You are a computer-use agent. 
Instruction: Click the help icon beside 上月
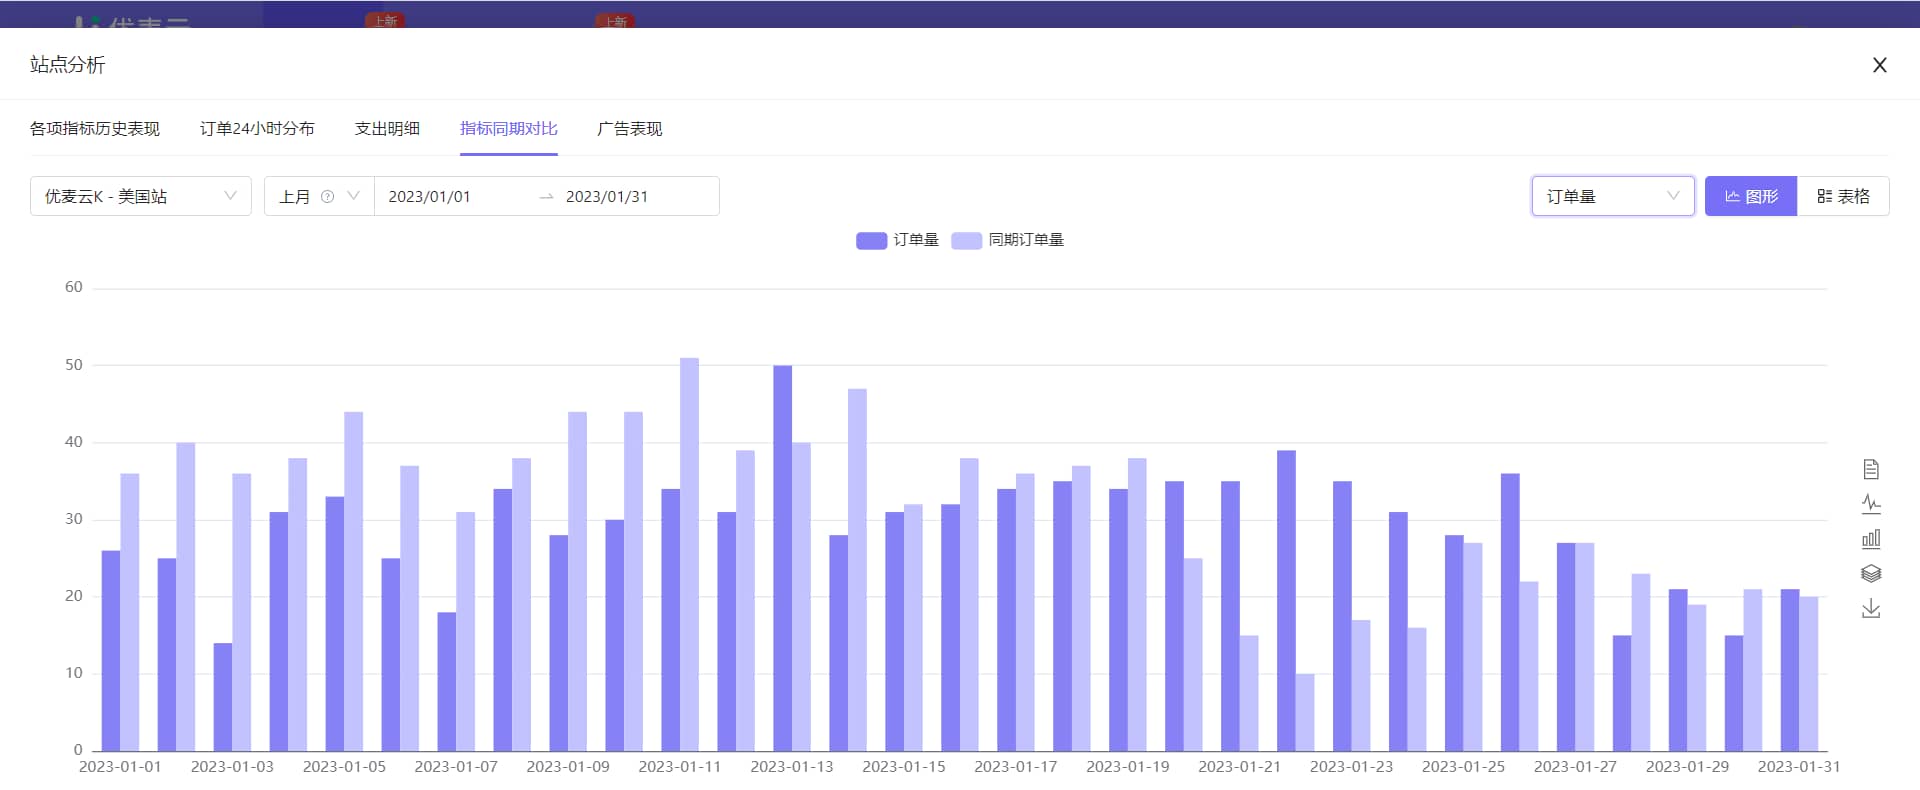327,197
